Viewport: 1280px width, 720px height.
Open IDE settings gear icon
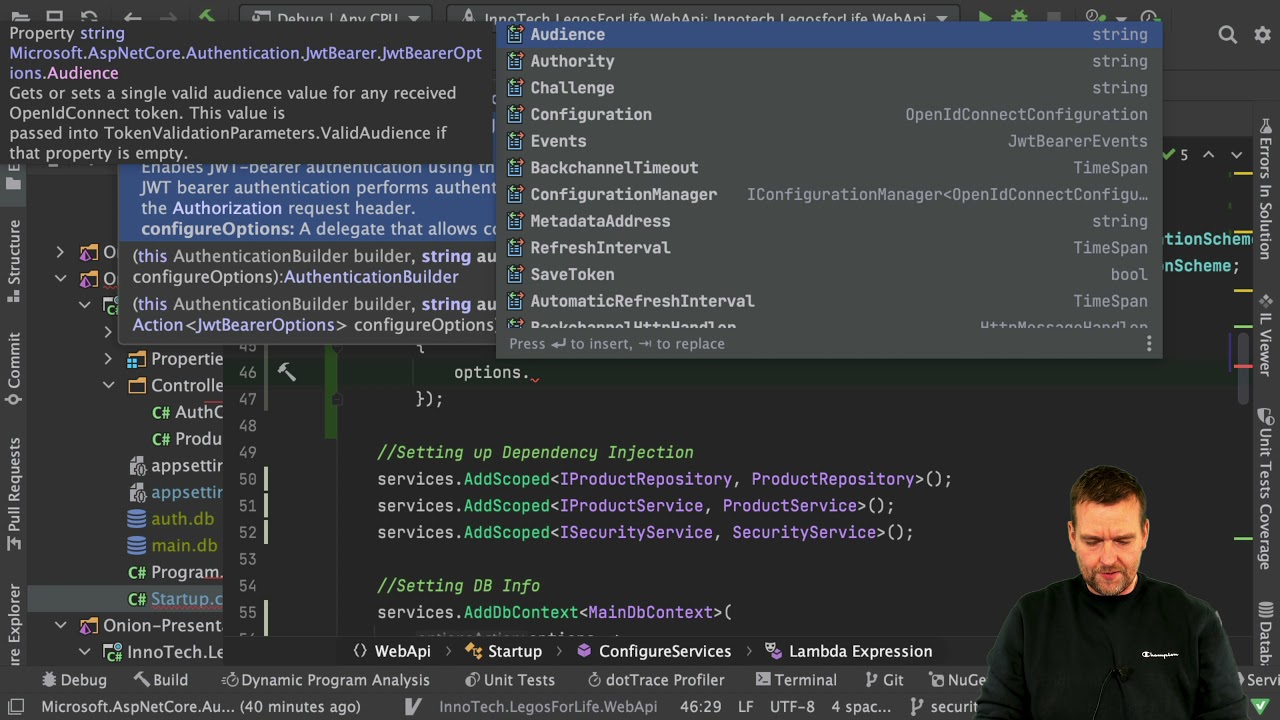(1262, 35)
